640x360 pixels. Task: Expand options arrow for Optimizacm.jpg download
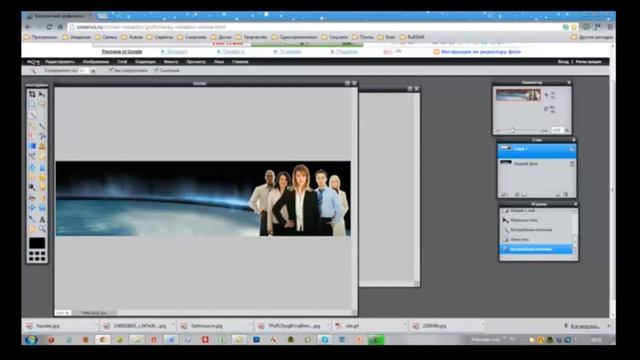tap(250, 326)
